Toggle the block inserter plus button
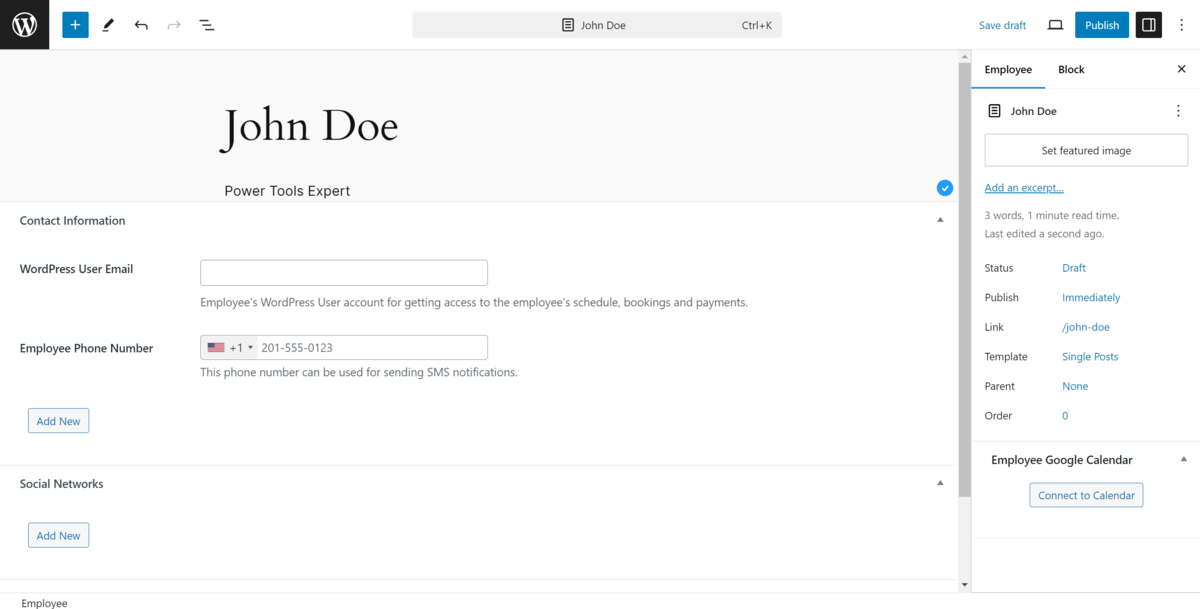1200x609 pixels. [x=75, y=25]
